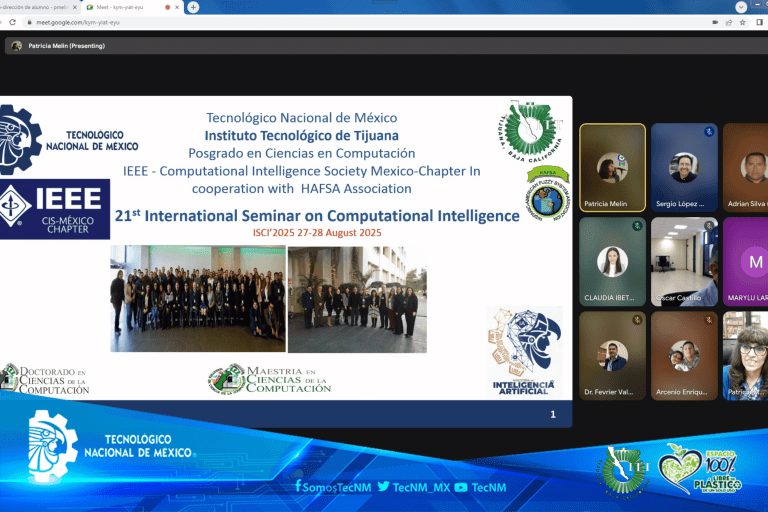The image size is (768, 512).
Task: Click Tecnológico Nacional de México gear logo on slide
Action: (x=21, y=140)
